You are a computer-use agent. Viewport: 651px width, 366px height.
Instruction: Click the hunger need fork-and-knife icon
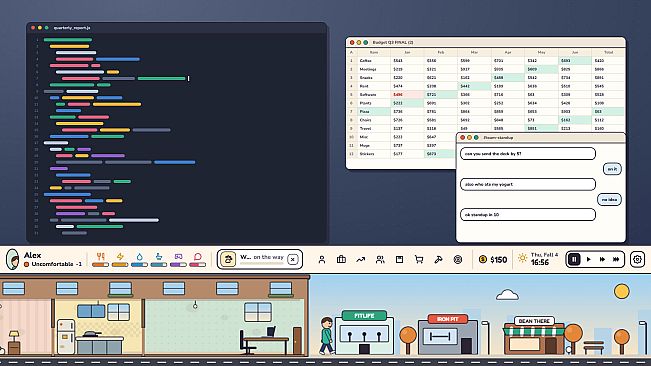point(100,256)
